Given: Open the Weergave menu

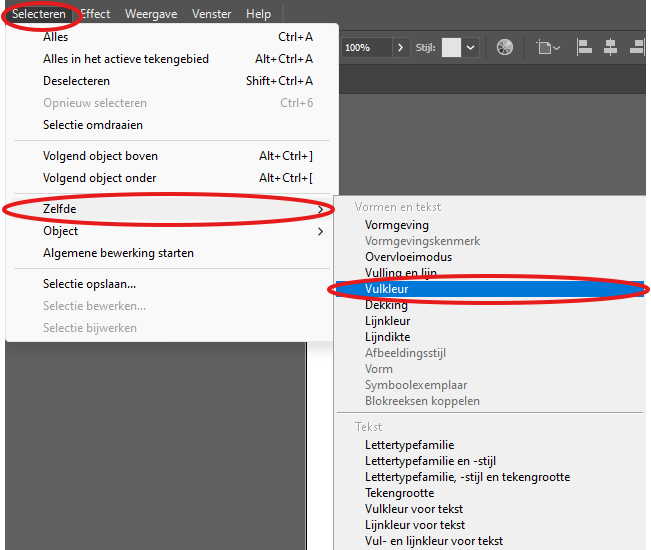Looking at the screenshot, I should coord(149,14).
